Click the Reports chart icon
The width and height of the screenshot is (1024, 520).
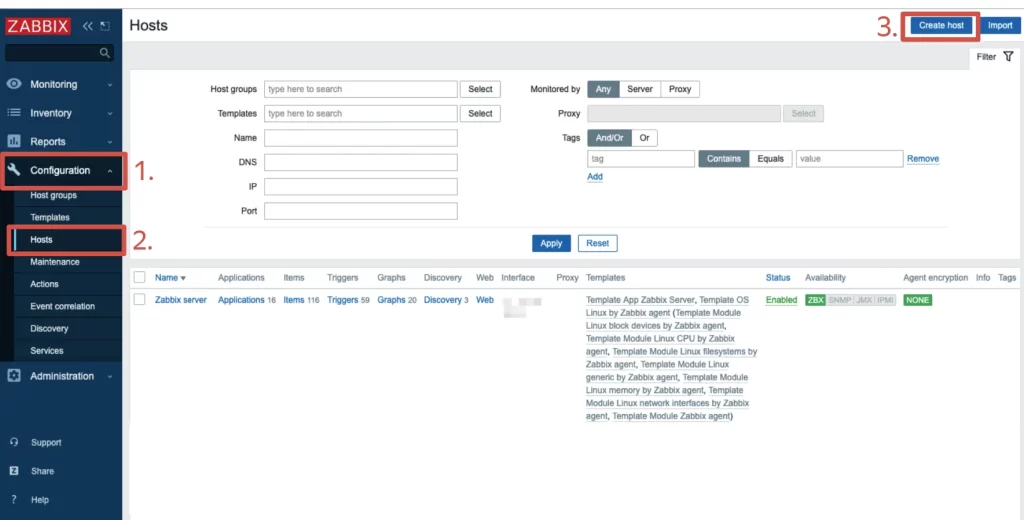tap(14, 141)
